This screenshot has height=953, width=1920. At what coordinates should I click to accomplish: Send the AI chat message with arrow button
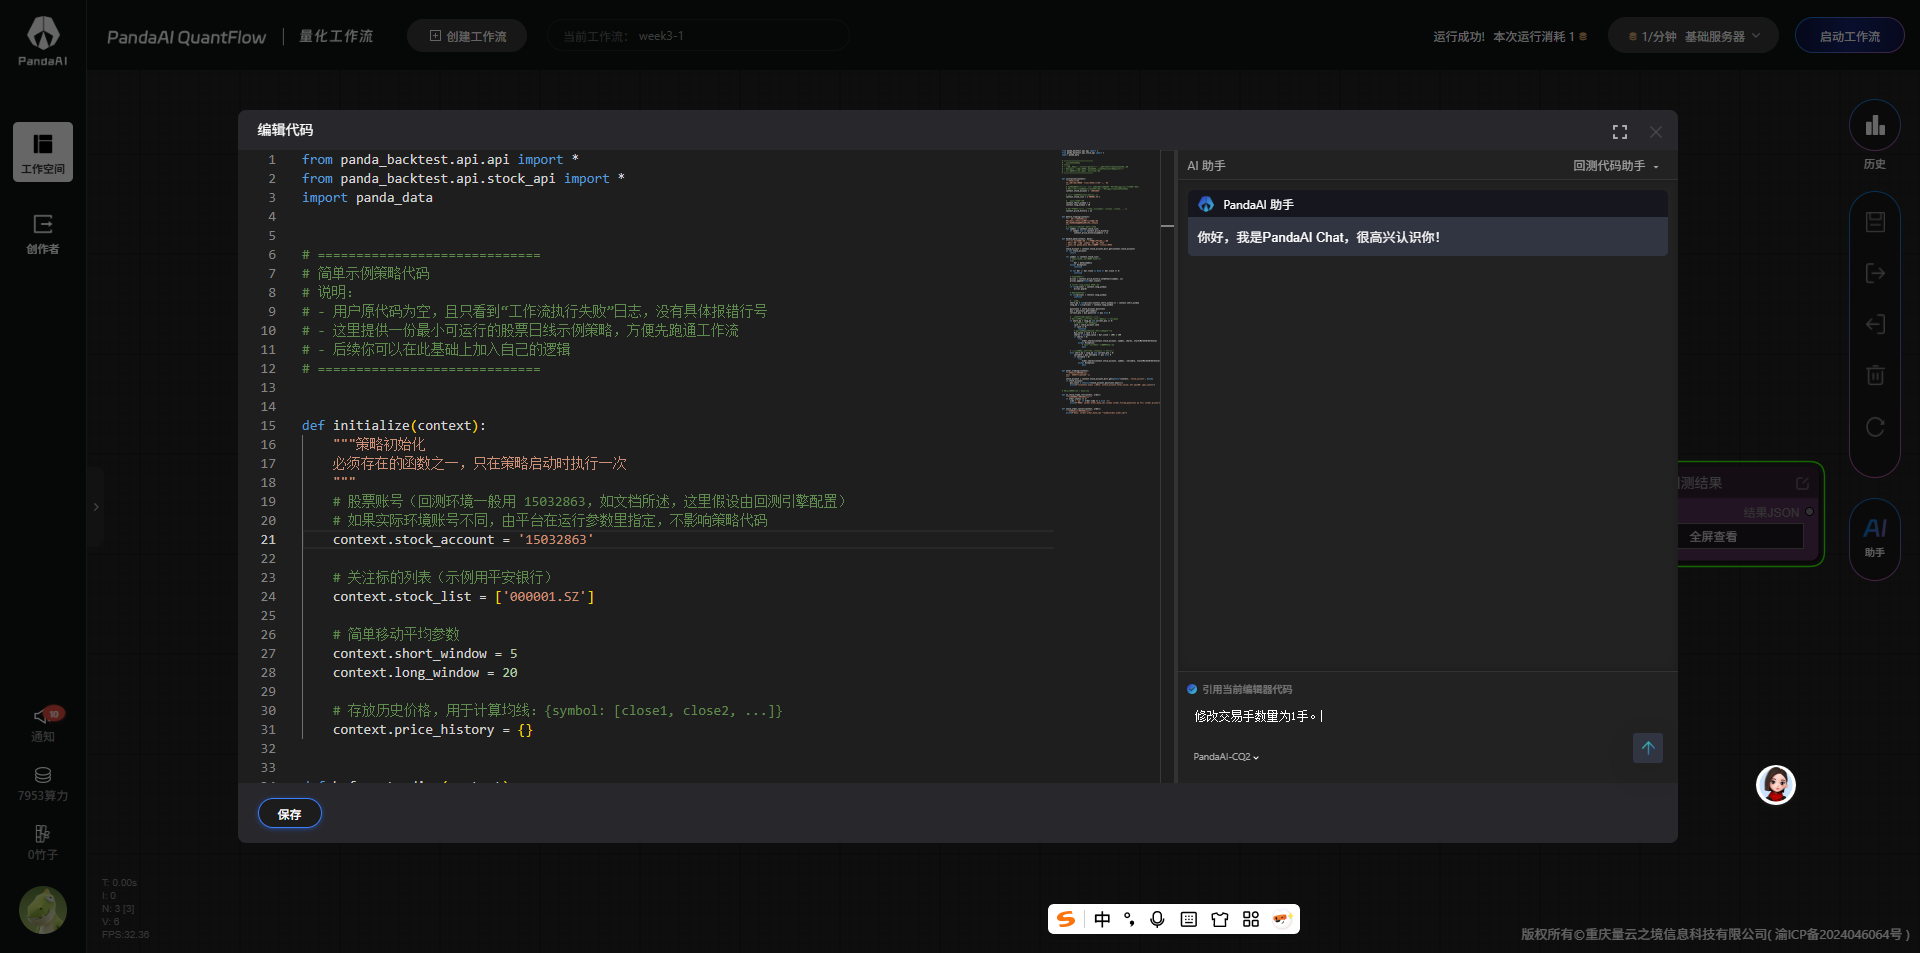click(1647, 748)
